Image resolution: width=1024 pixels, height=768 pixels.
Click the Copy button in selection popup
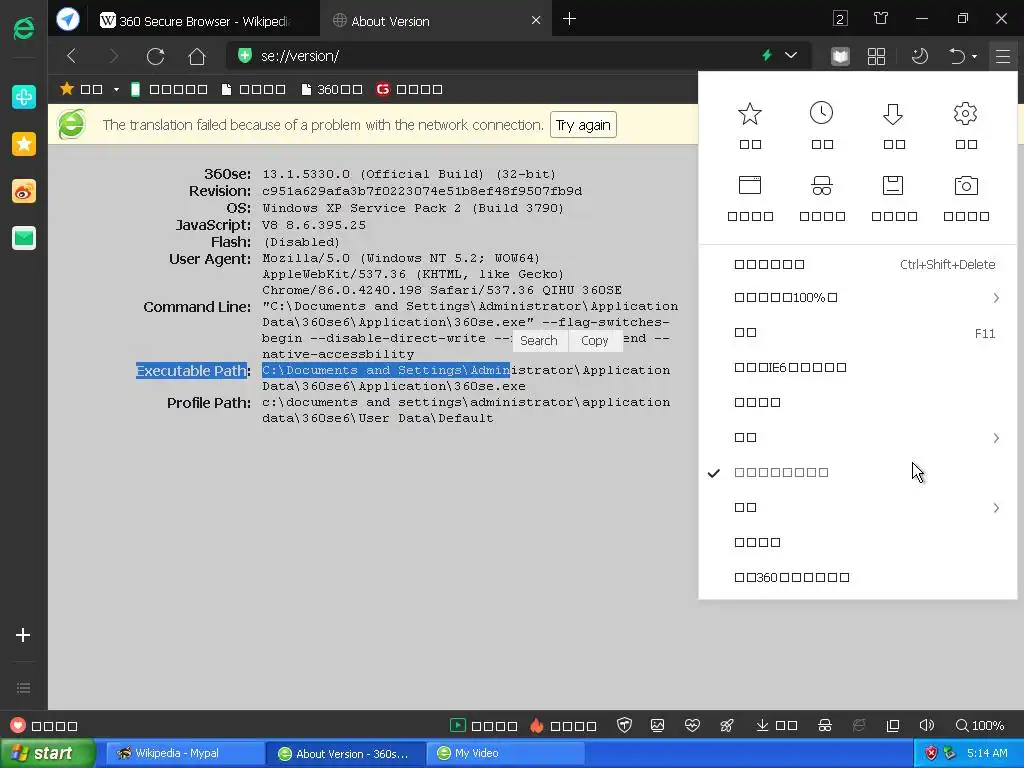(x=594, y=341)
